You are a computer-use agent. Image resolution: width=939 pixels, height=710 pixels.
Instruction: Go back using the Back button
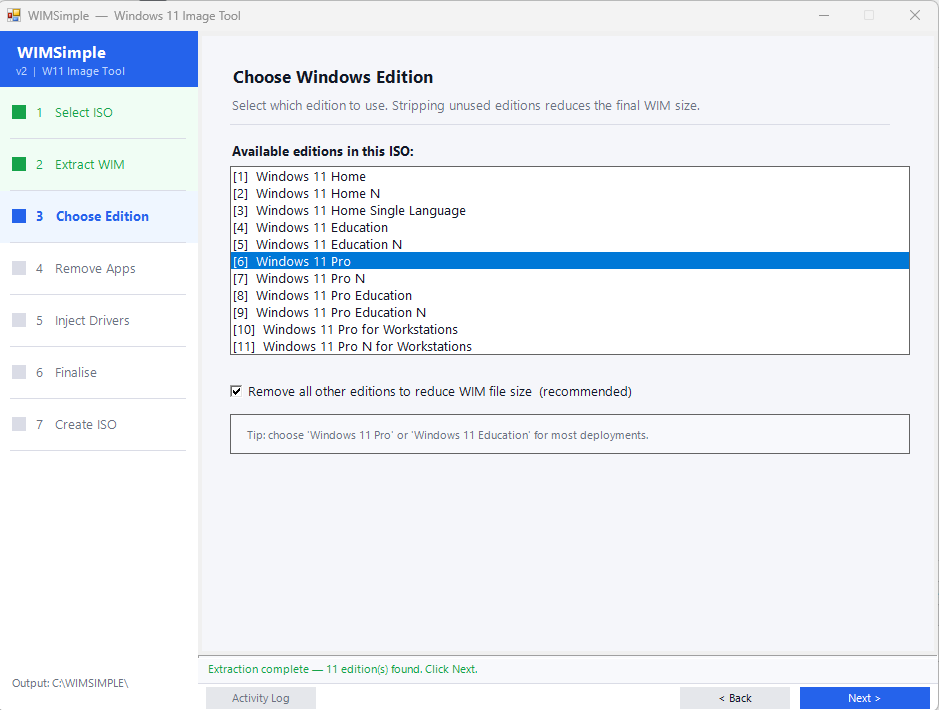pyautogui.click(x=734, y=698)
